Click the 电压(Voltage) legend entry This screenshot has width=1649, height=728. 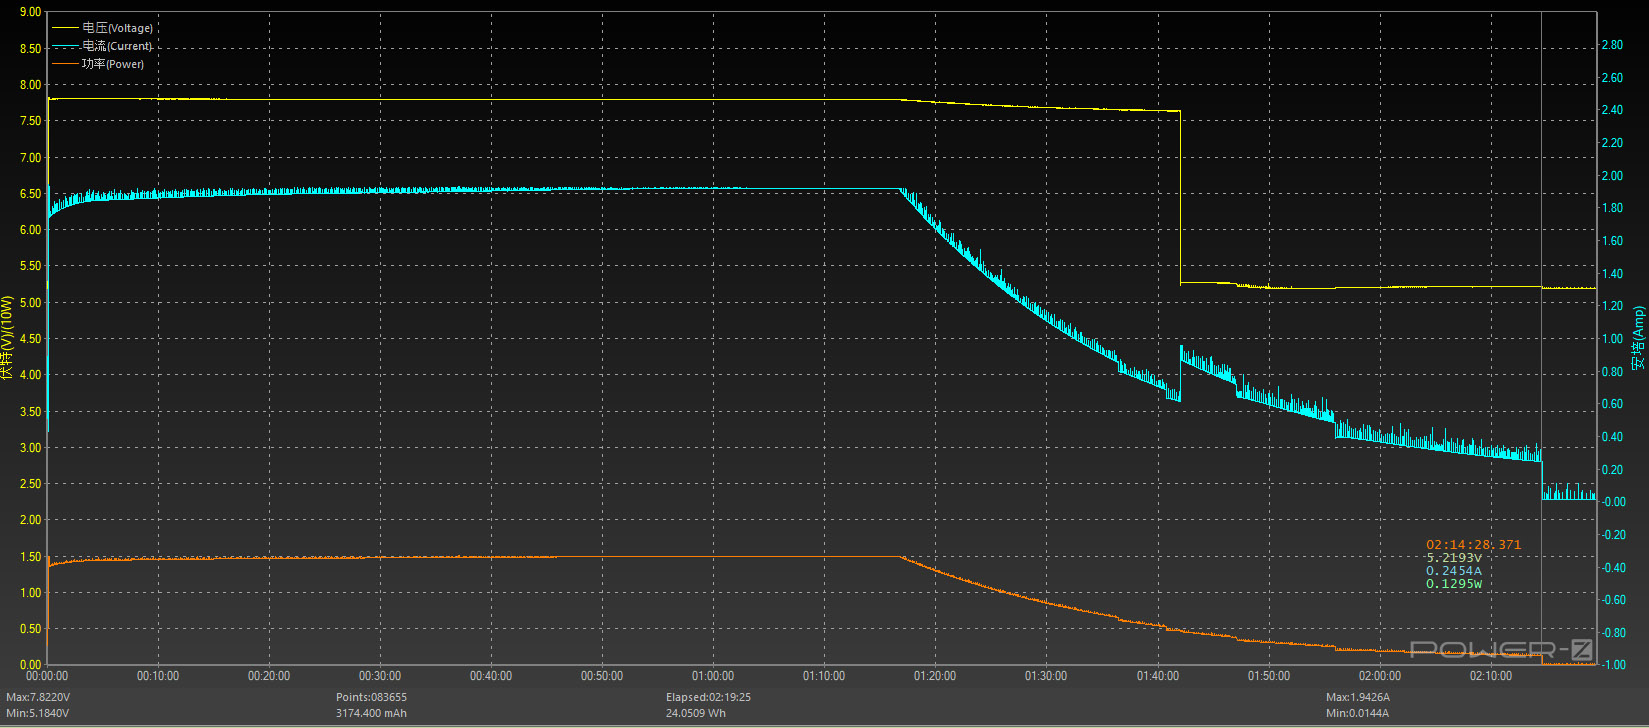pos(102,28)
